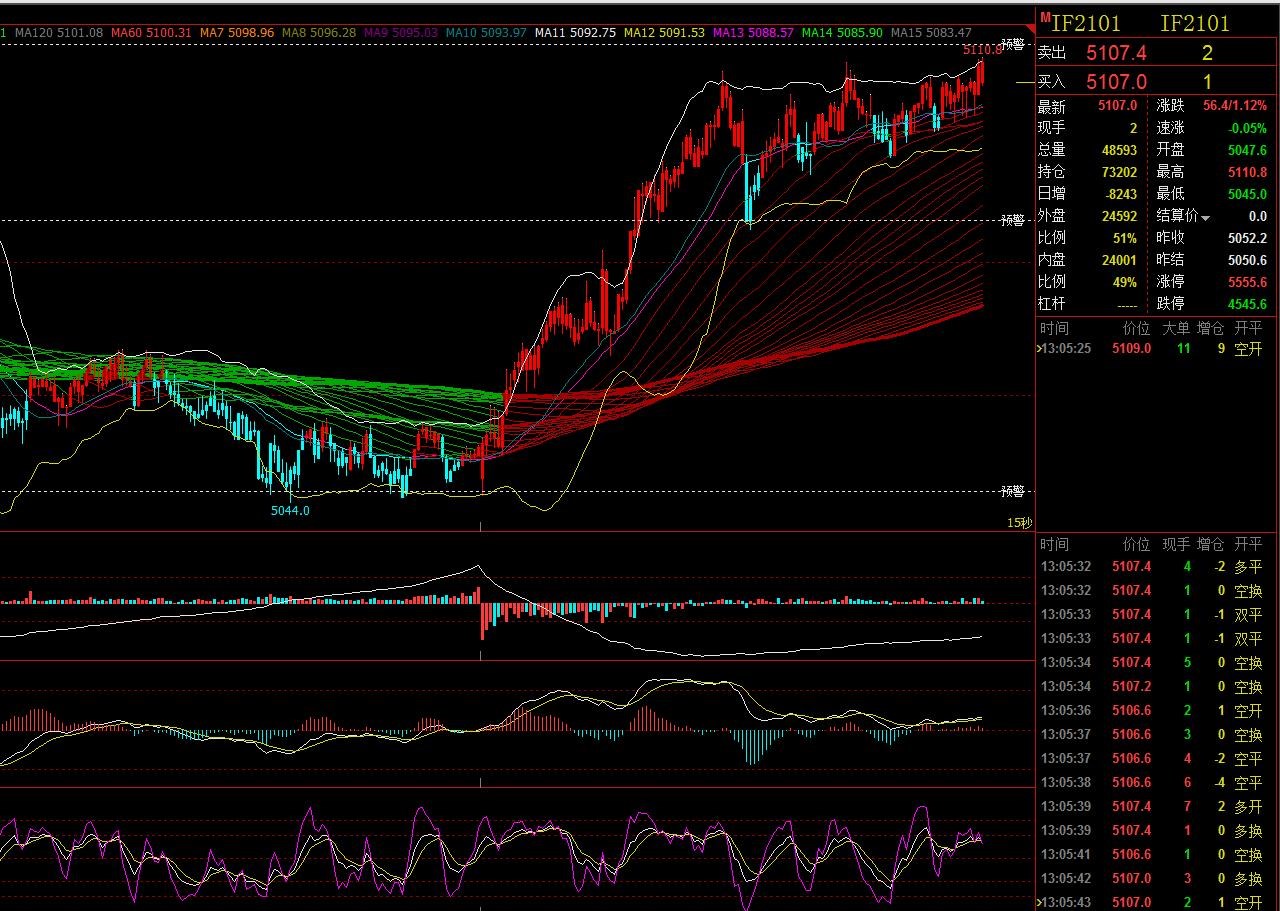Click the 15秒 period label on the chart
1280x911 pixels.
1019,523
